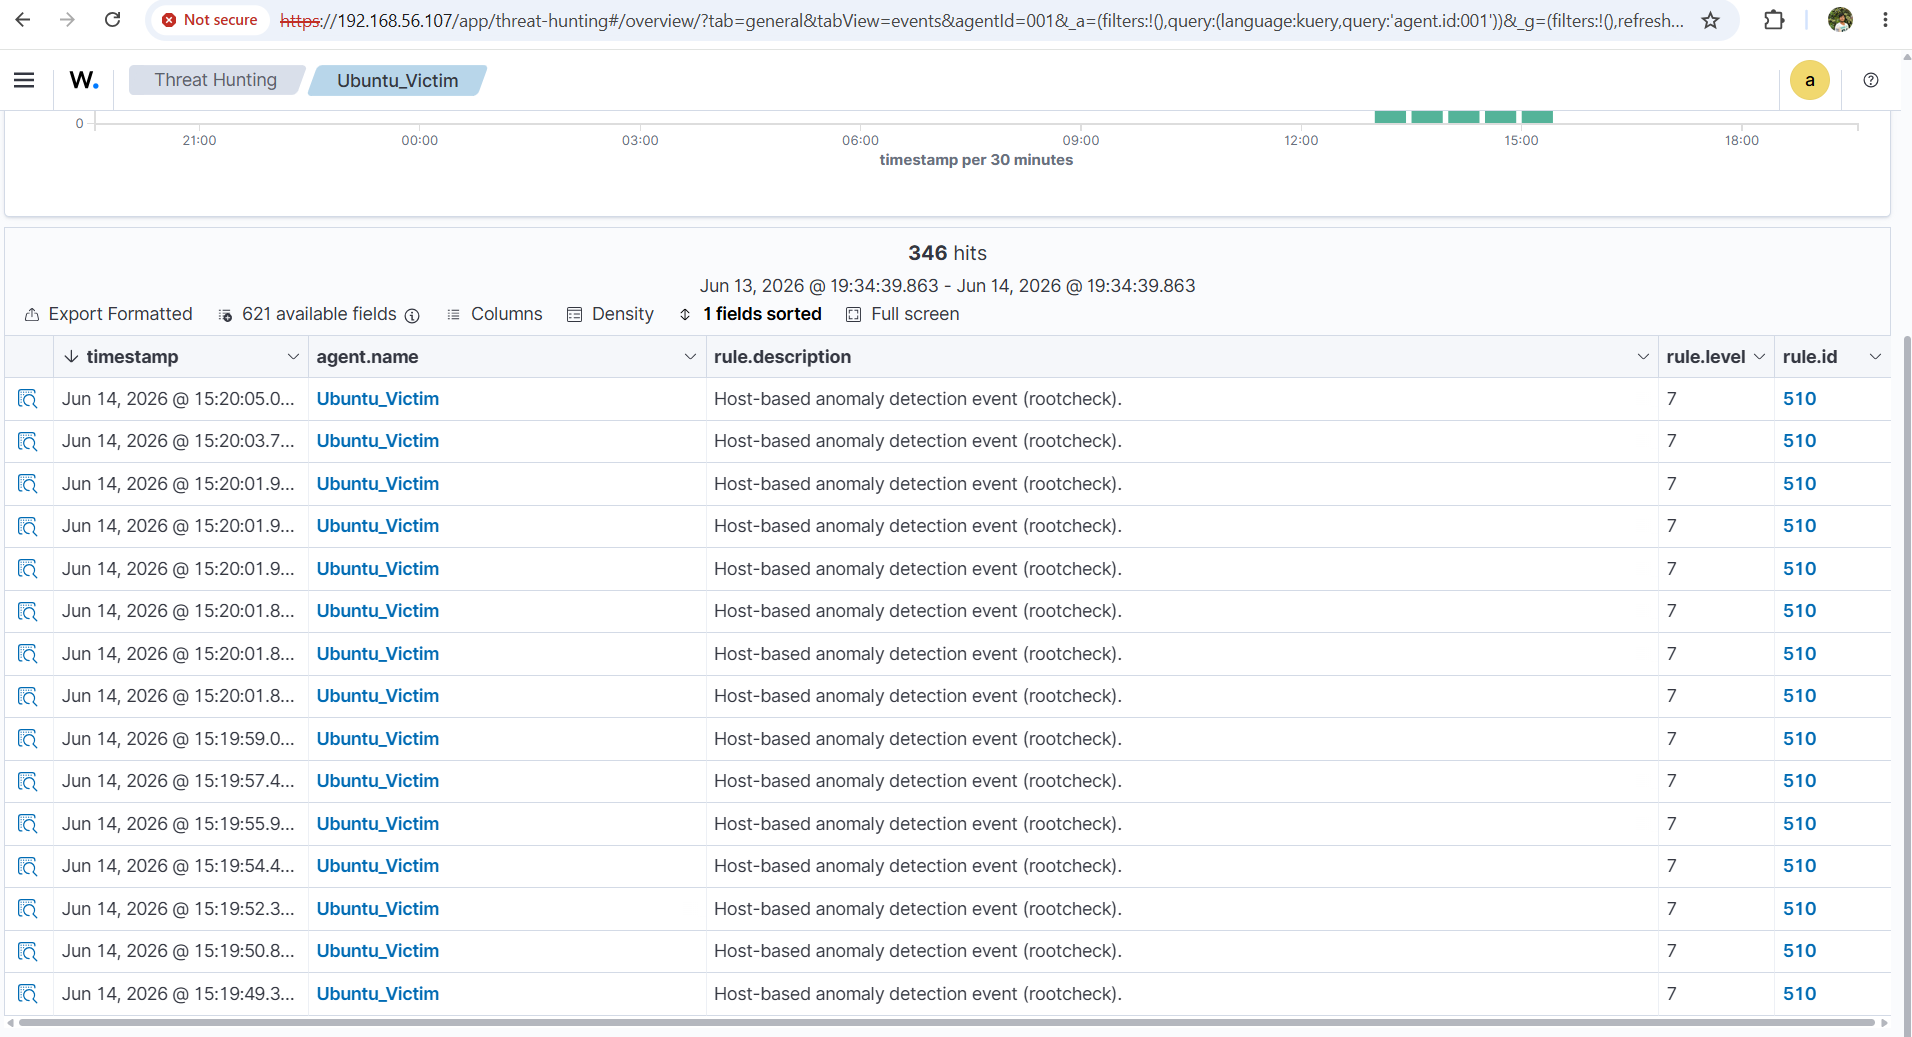
Task: Open Ubuntu_Victim link in 15:19:59.0 row
Action: click(x=378, y=739)
